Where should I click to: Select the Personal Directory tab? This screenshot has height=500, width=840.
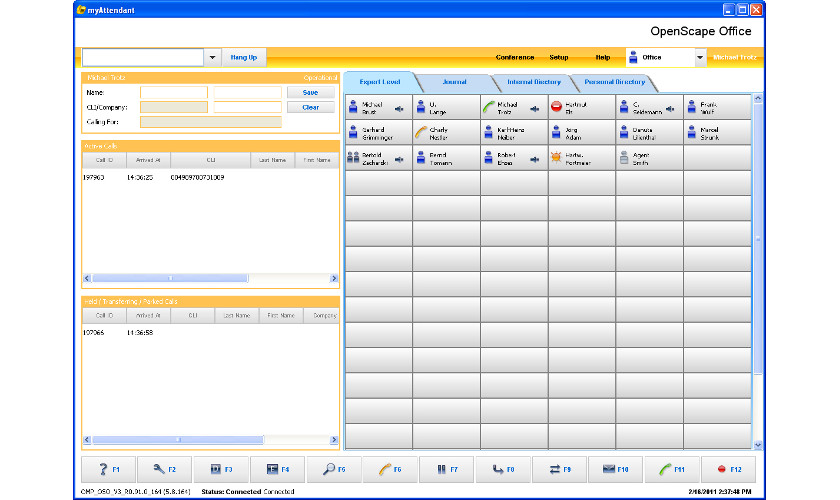609,82
